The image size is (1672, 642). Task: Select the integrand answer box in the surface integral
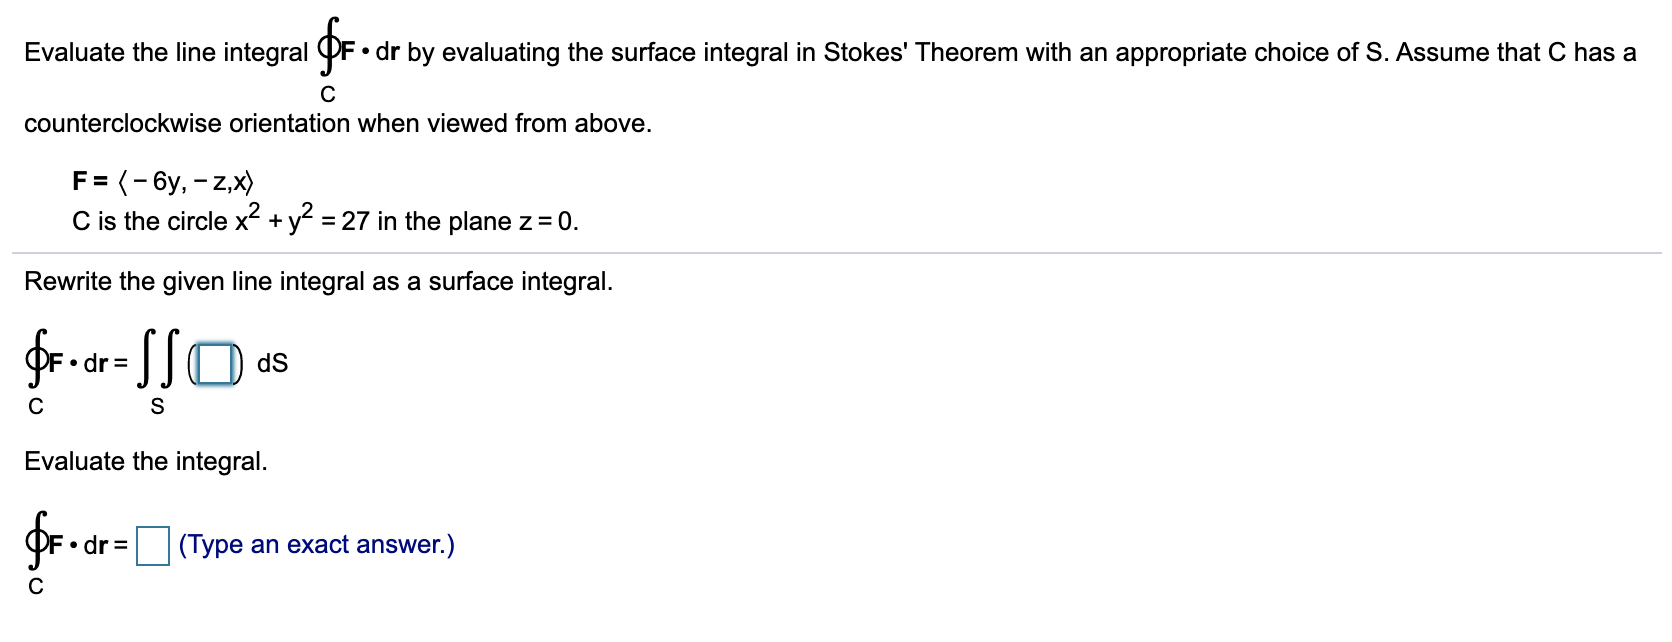pyautogui.click(x=215, y=366)
